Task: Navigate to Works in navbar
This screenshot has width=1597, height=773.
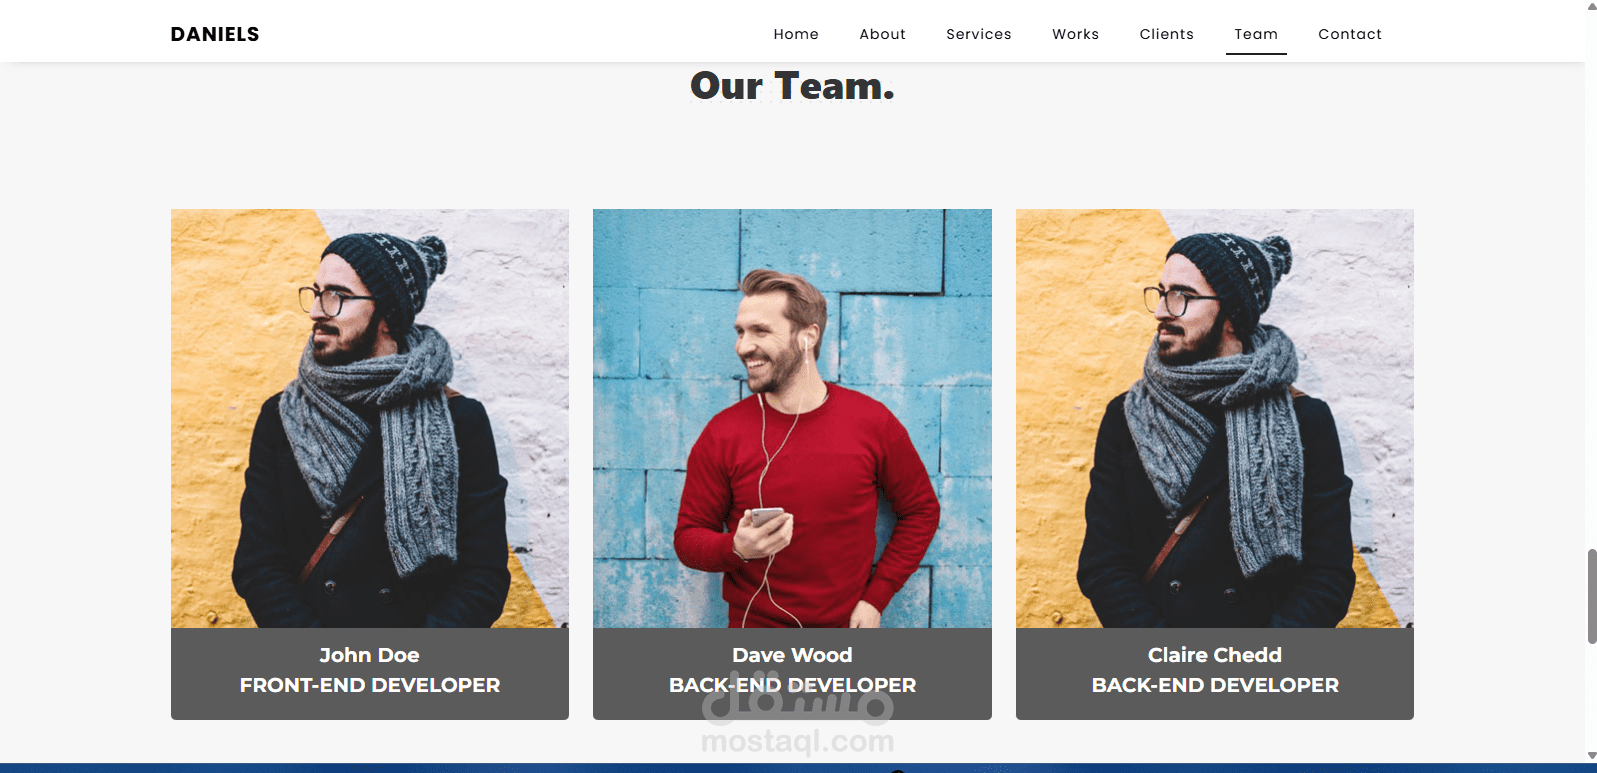Action: [x=1075, y=34]
